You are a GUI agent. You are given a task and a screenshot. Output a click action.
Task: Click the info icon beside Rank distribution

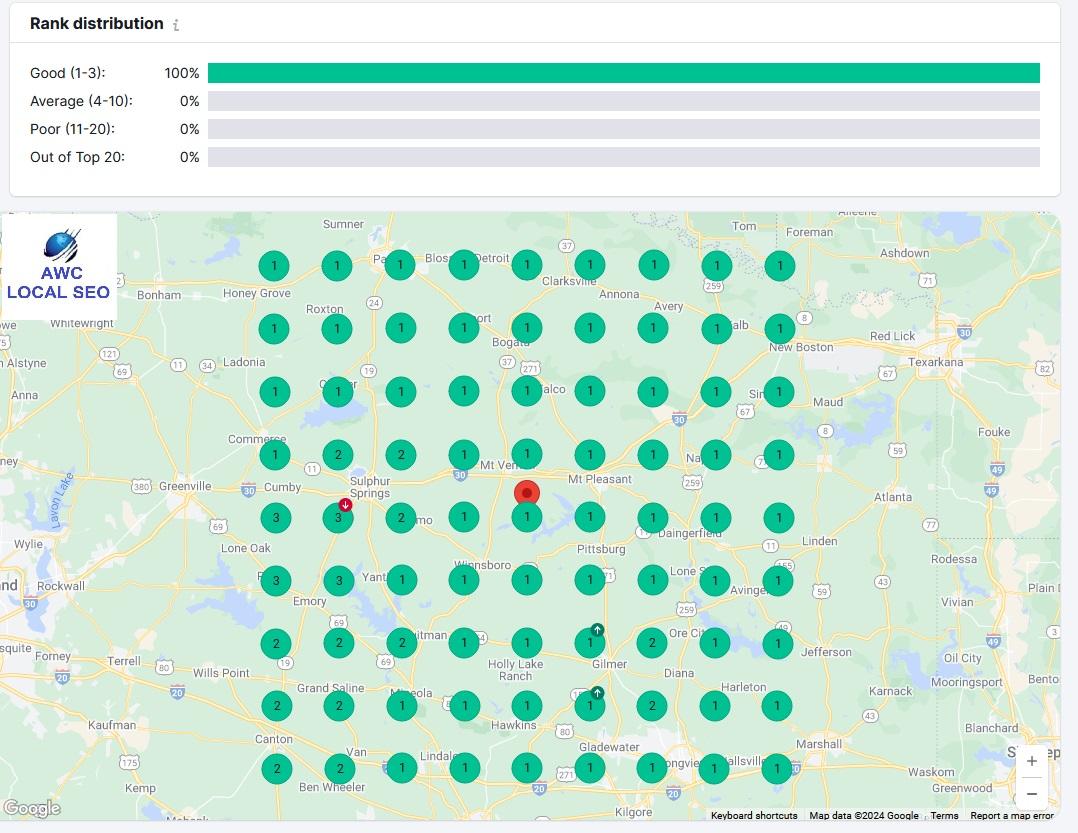(176, 25)
